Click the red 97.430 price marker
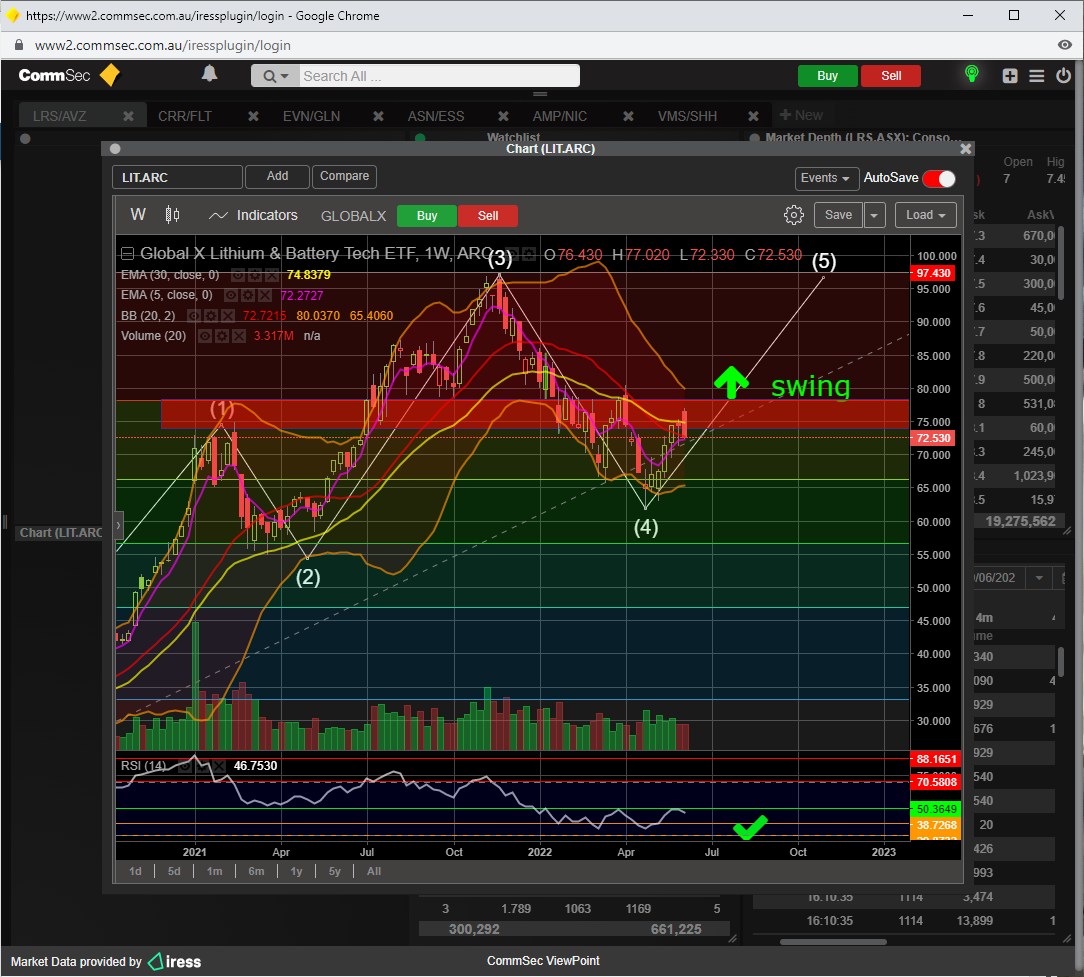This screenshot has width=1084, height=977. pyautogui.click(x=932, y=273)
